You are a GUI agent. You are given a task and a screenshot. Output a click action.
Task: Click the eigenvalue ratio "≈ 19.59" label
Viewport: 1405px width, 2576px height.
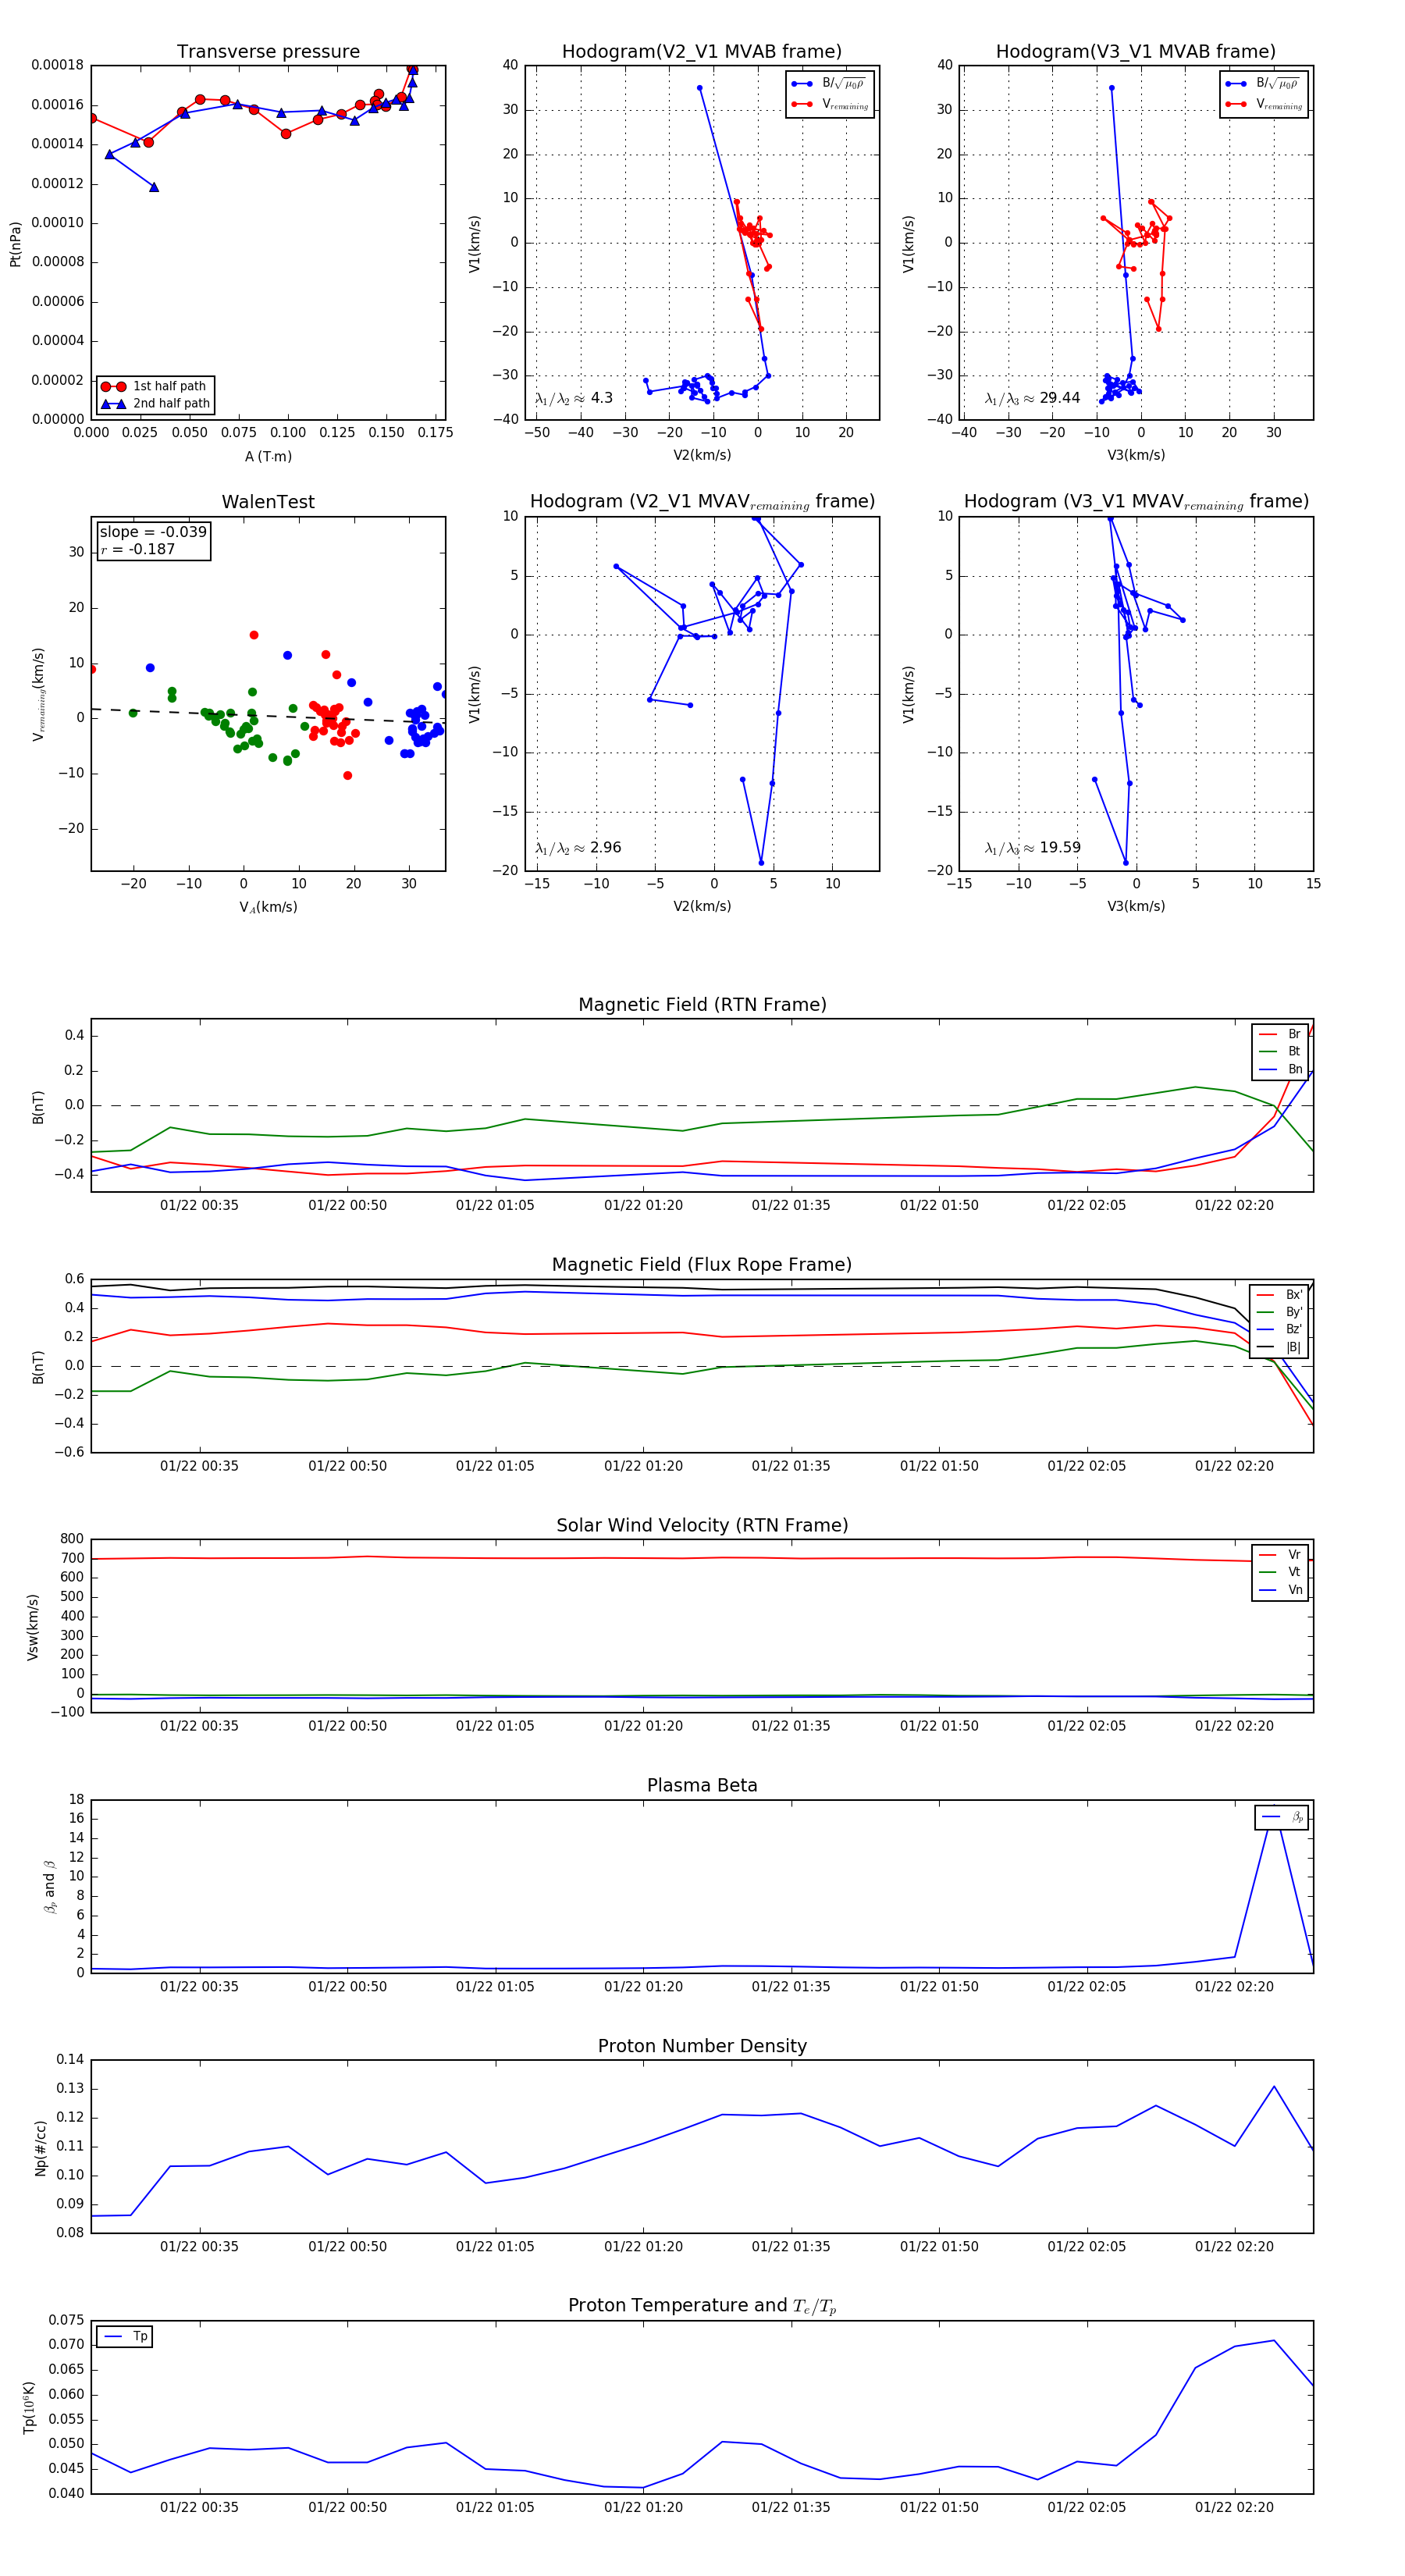(x=1032, y=848)
